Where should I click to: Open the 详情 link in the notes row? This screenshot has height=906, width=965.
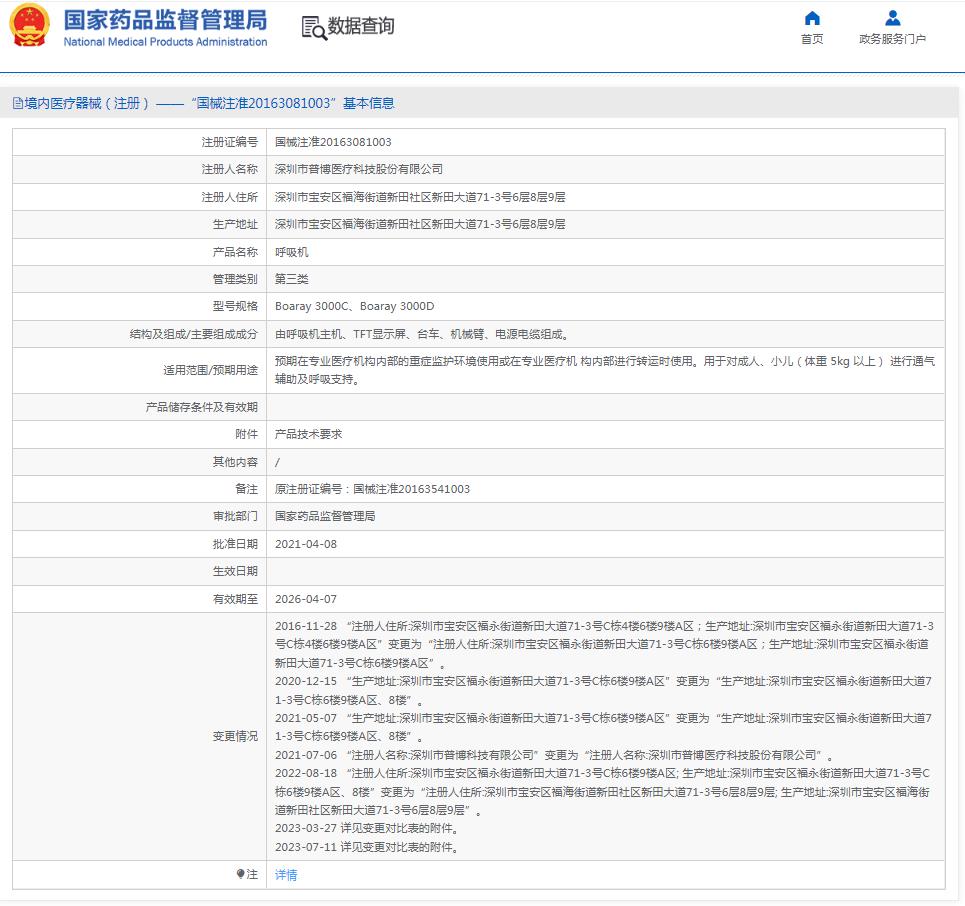[x=286, y=875]
